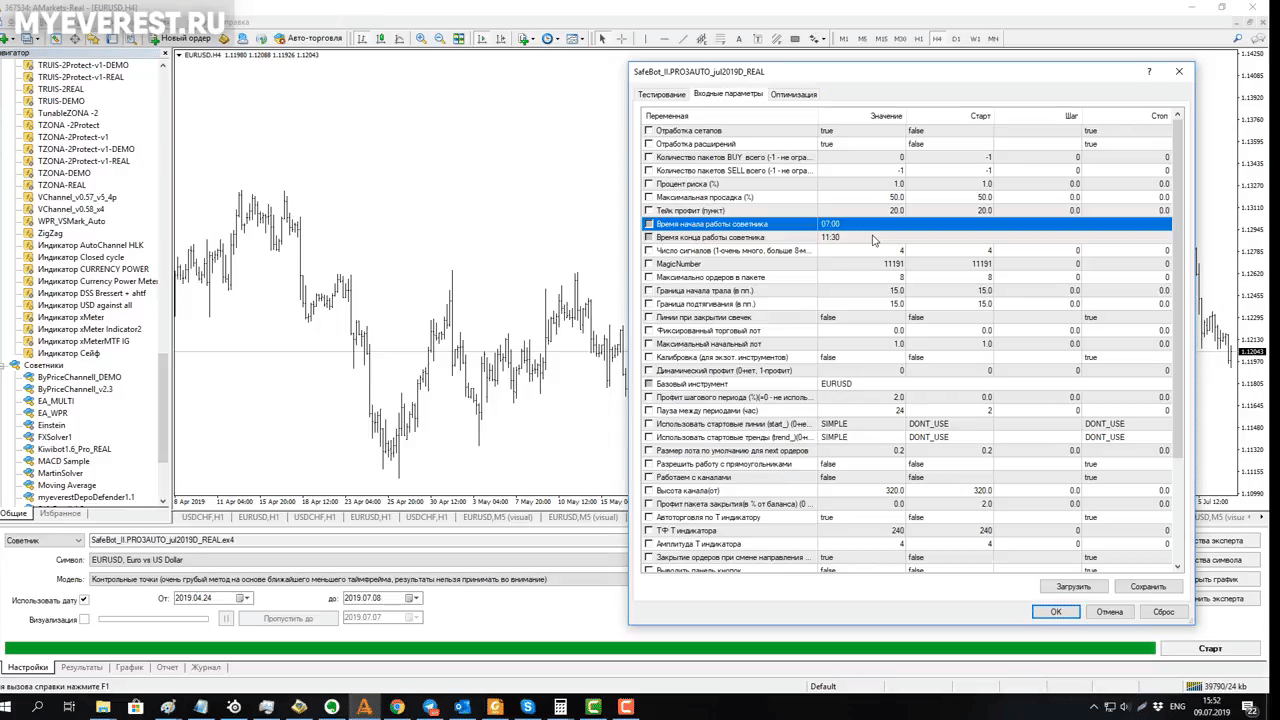Click the visualization speed slider

pyautogui.click(x=154, y=619)
